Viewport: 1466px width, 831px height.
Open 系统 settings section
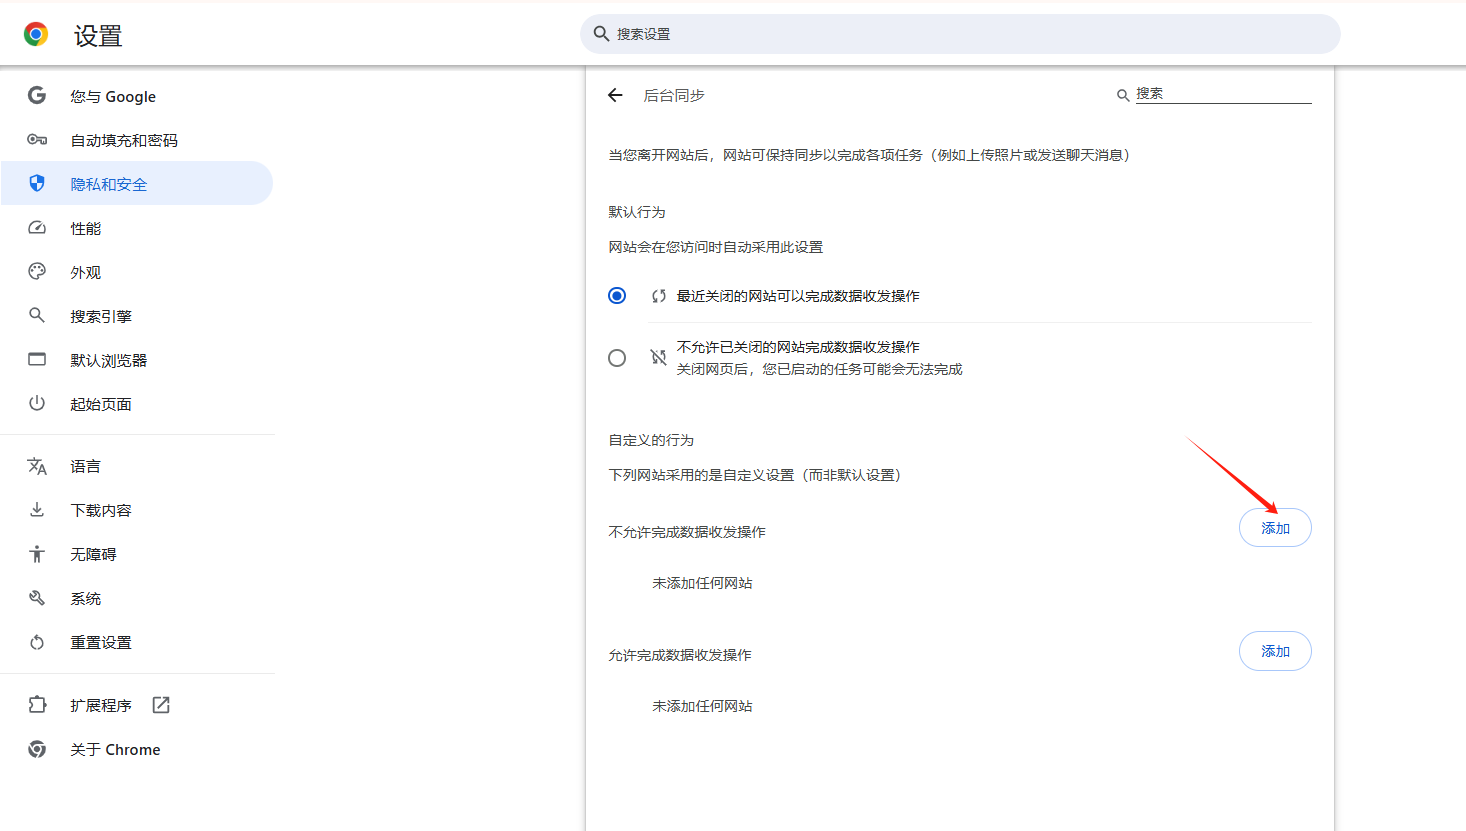pos(137,598)
